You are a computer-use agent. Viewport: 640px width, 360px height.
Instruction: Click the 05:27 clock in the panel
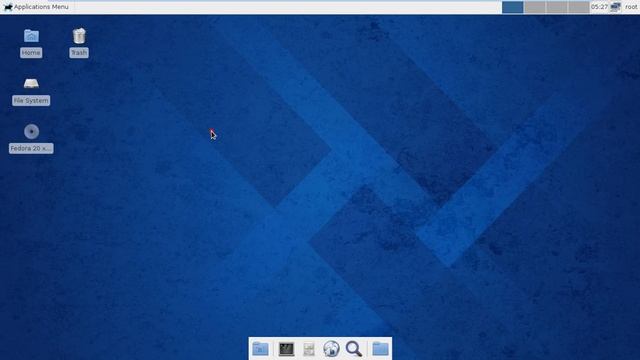[599, 7]
